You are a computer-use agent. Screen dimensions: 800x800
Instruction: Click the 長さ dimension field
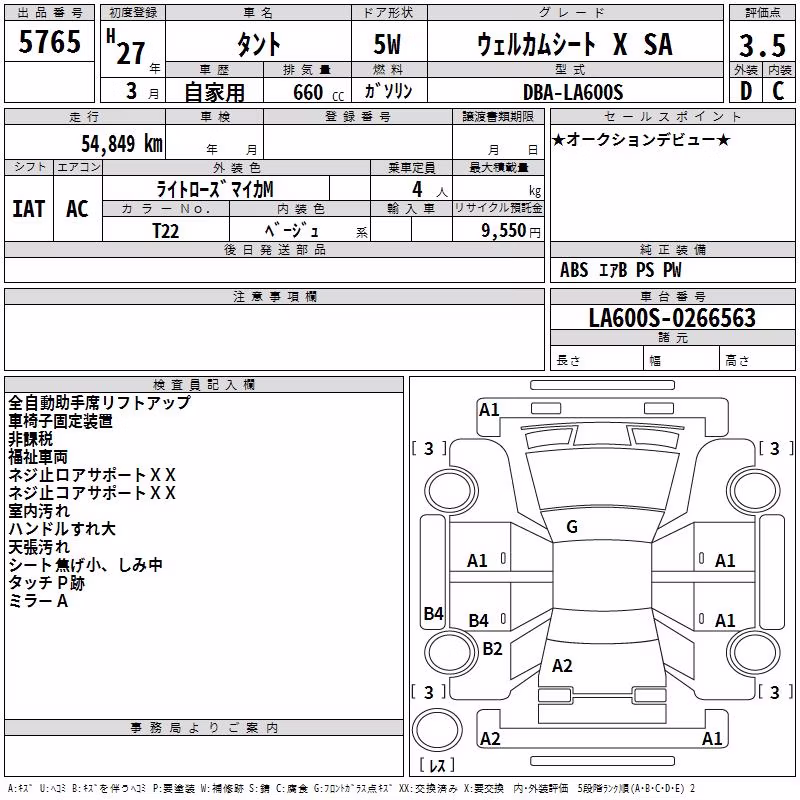(597, 360)
